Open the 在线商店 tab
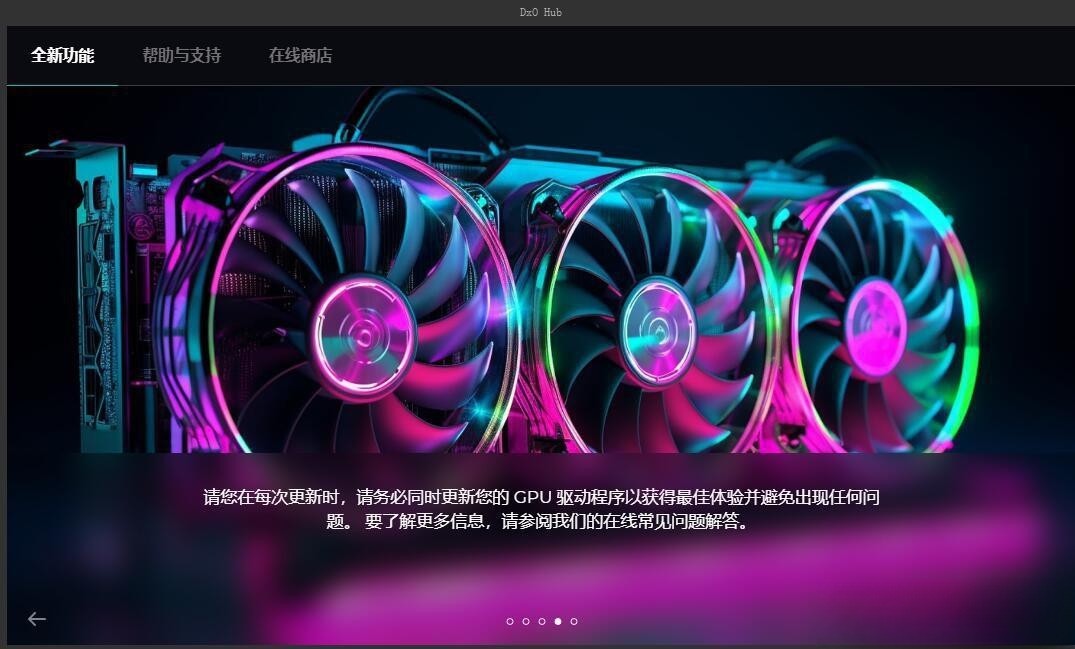 point(301,56)
